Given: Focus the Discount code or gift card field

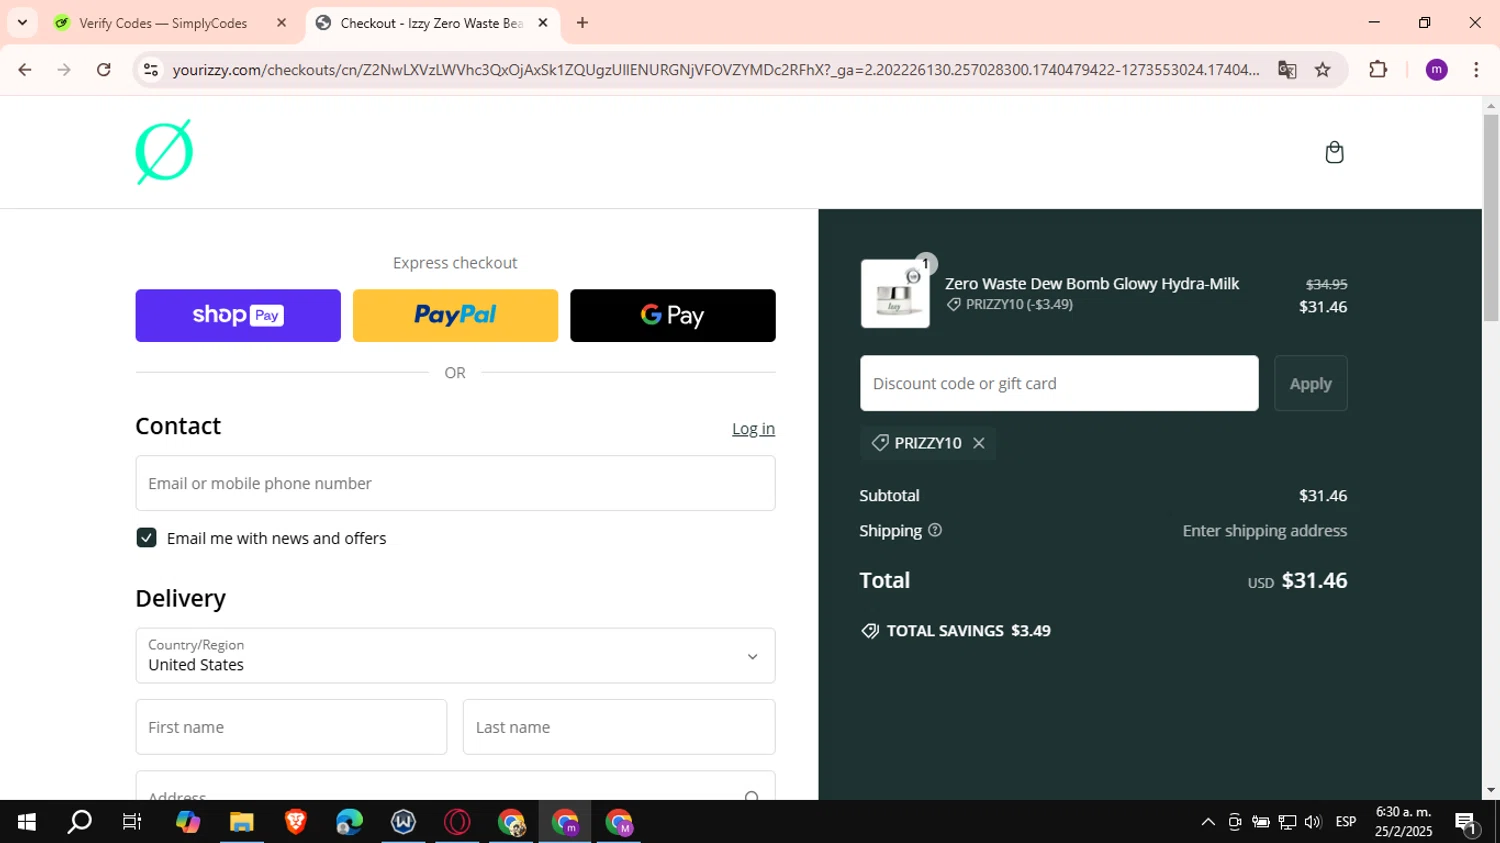Looking at the screenshot, I should [1059, 383].
